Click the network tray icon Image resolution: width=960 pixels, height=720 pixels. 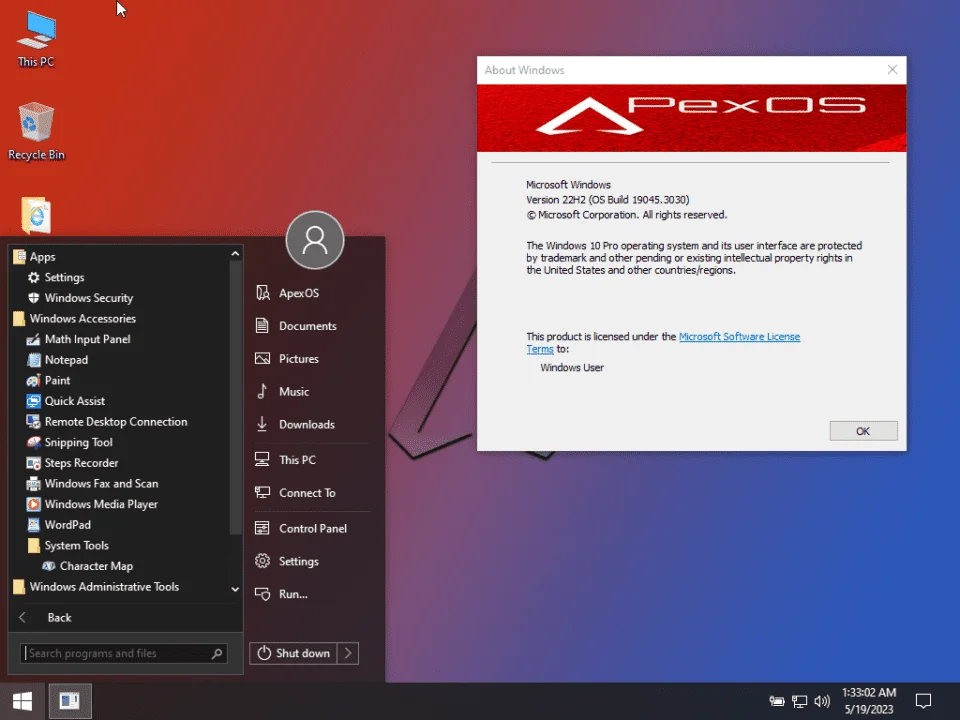click(x=799, y=701)
